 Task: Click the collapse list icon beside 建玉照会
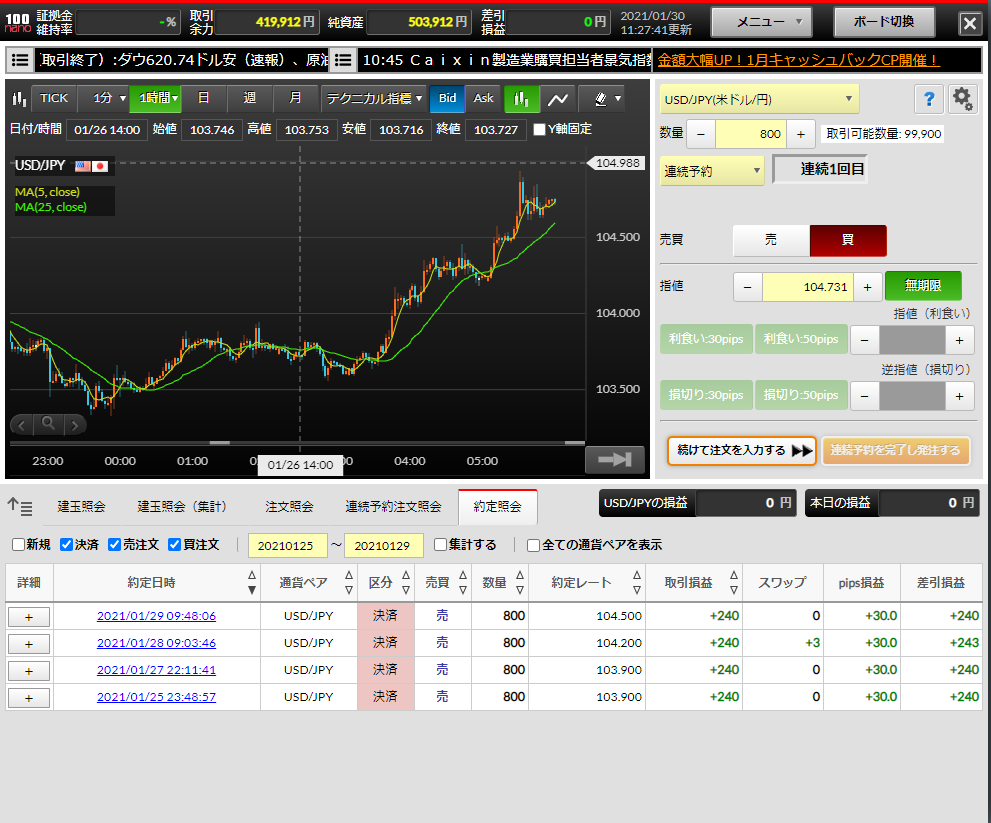tap(20, 506)
